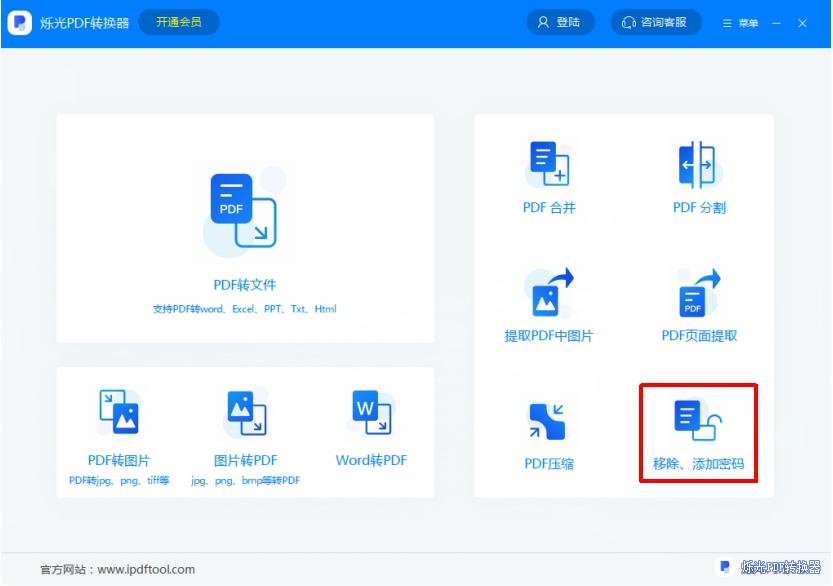Open the 开通会员 membership button

(x=178, y=22)
